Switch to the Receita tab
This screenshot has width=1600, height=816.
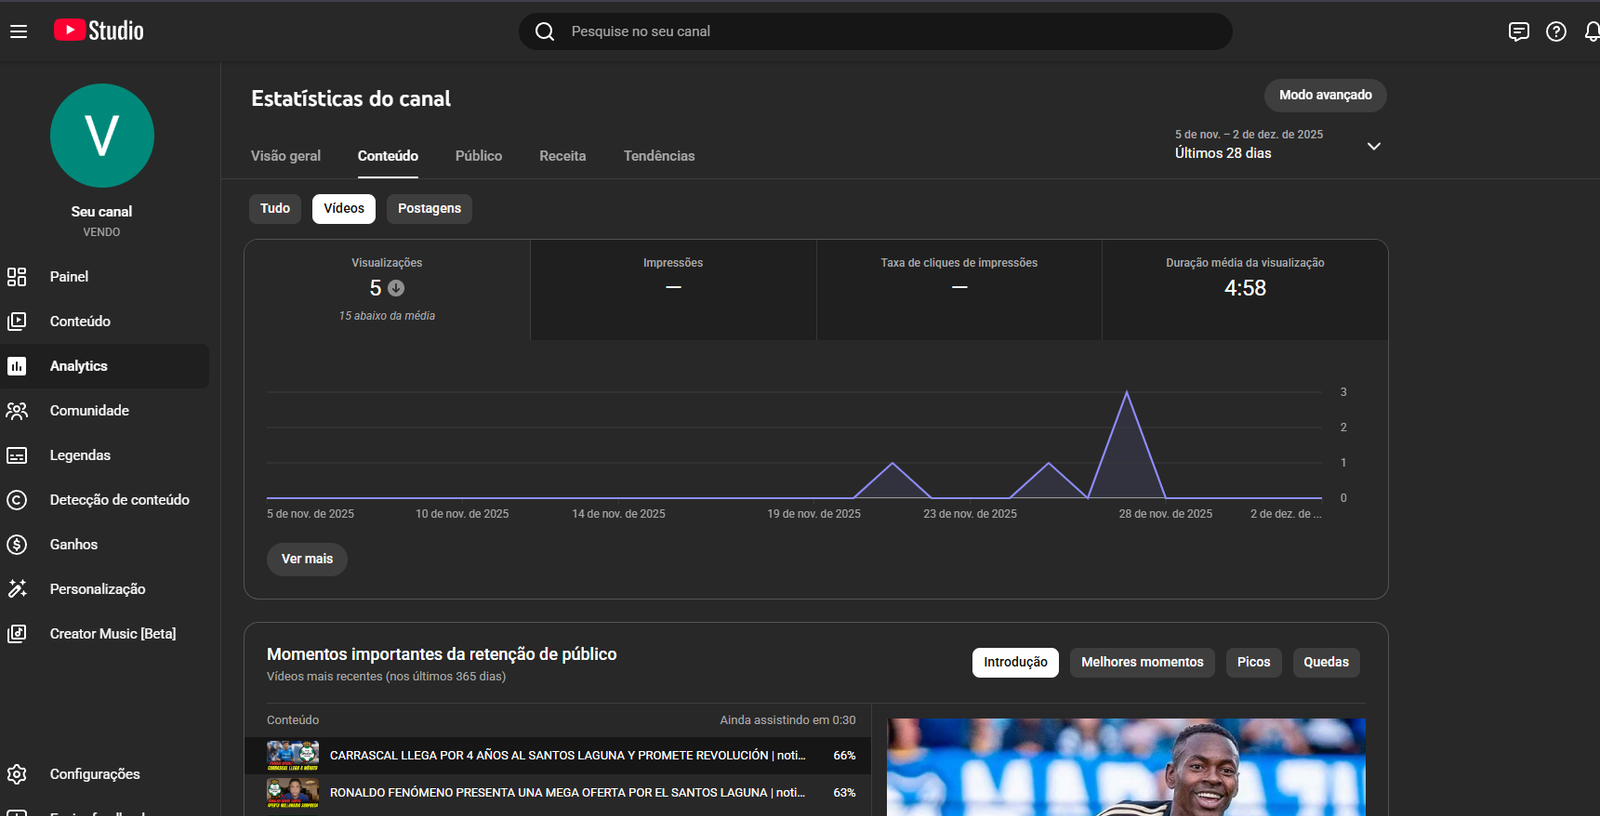coord(562,156)
